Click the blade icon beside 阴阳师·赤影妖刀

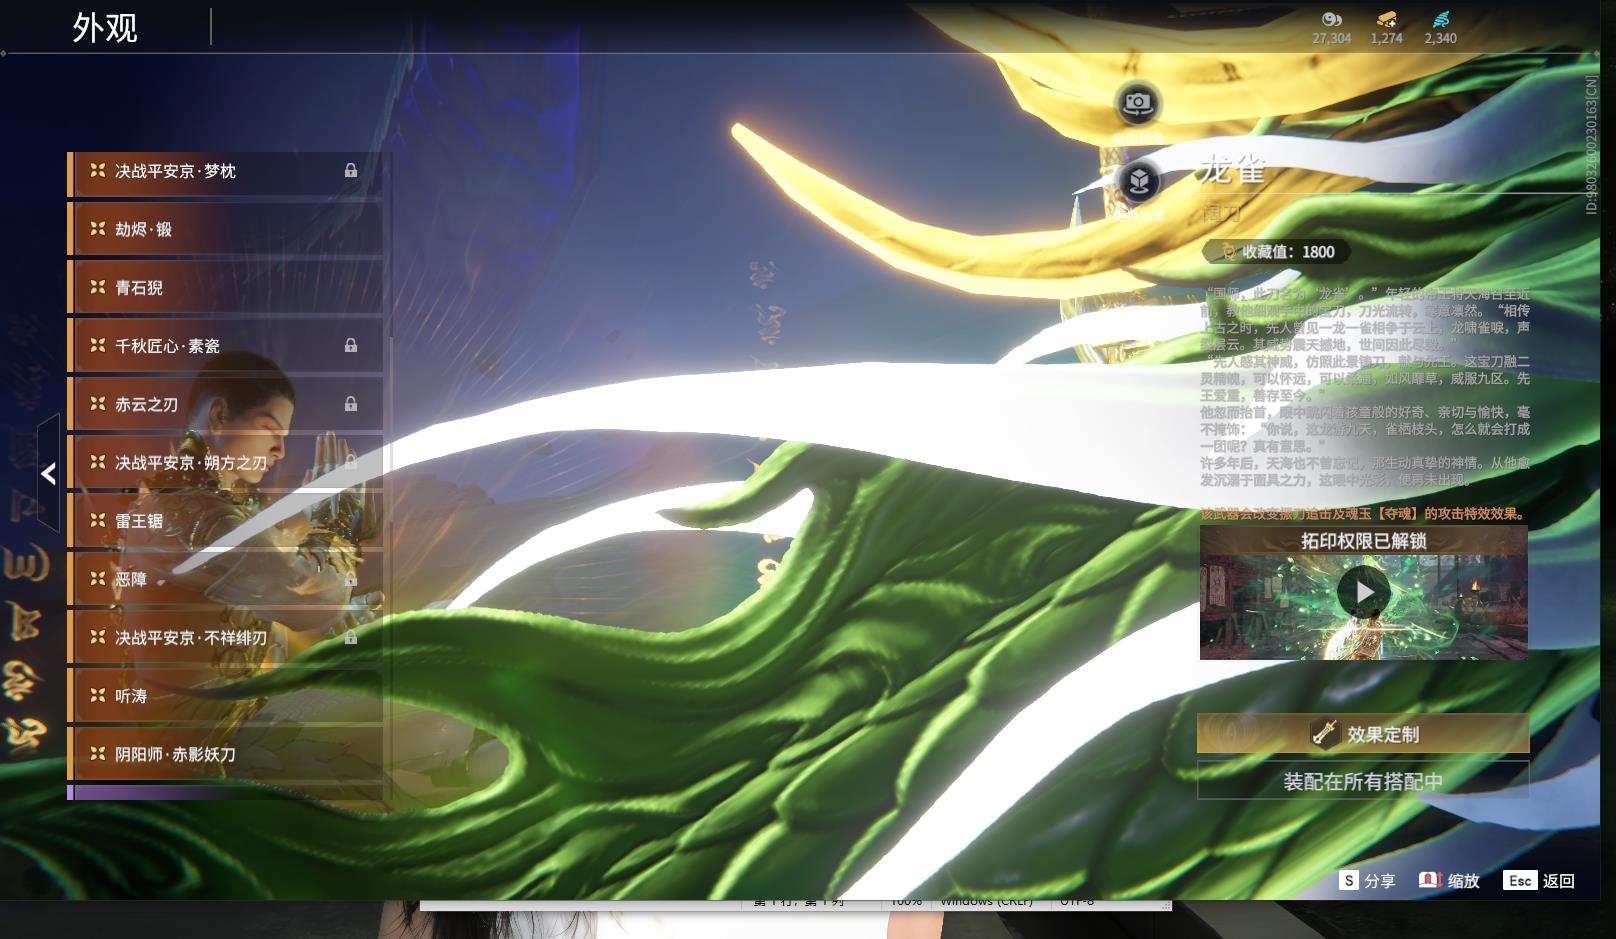(x=97, y=753)
